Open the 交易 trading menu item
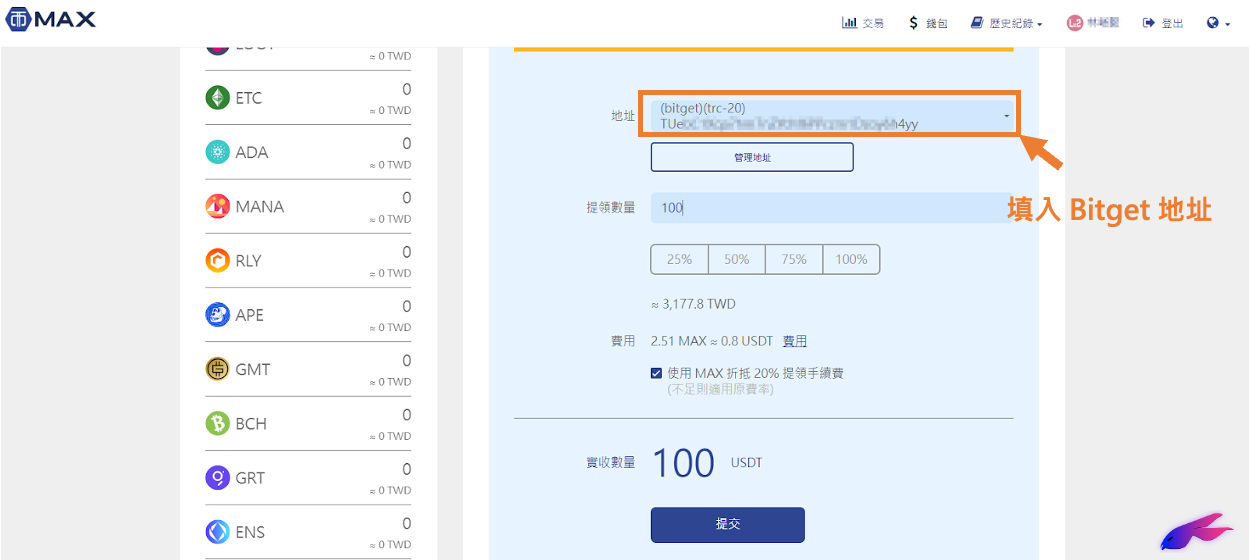Screen dimensions: 1250x560 point(863,22)
